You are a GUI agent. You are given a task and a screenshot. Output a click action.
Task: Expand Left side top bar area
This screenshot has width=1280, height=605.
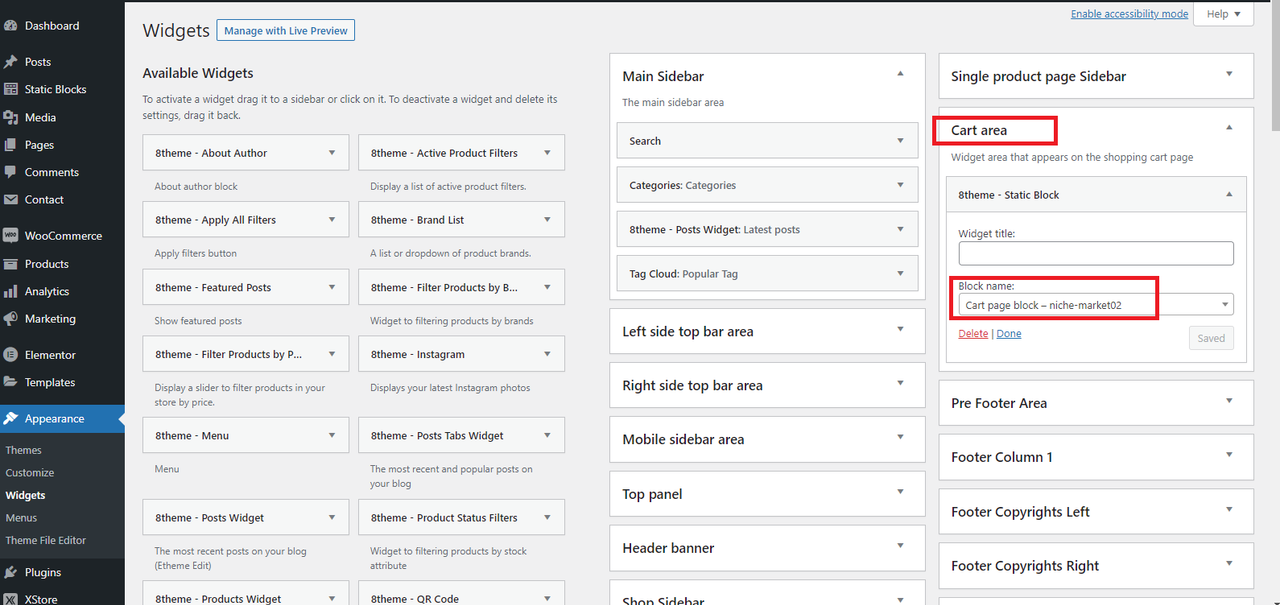pos(900,331)
